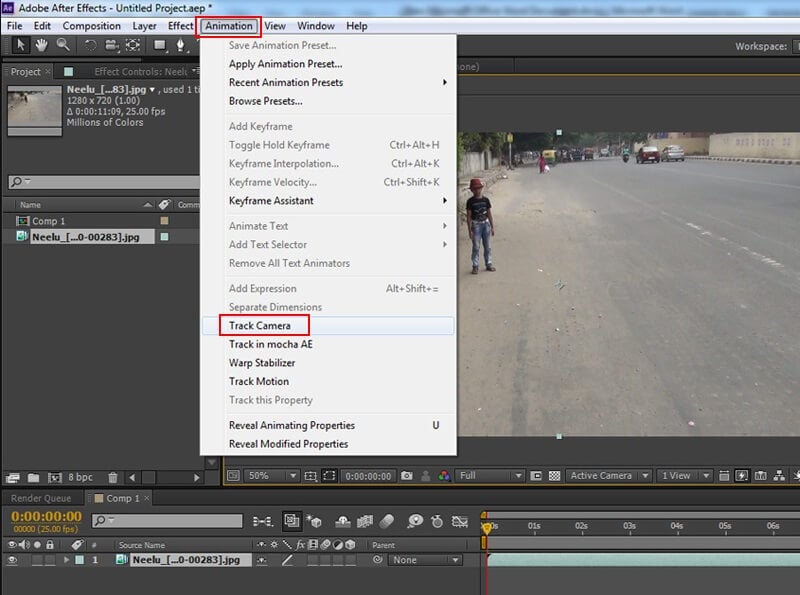Select the Unified Camera tool

click(111, 45)
